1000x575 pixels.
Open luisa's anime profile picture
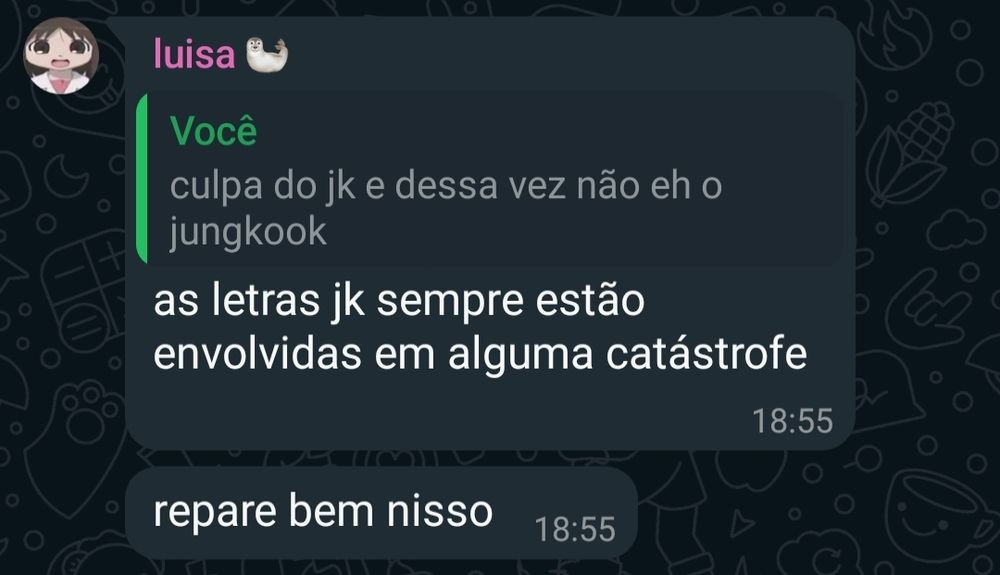pos(61,56)
